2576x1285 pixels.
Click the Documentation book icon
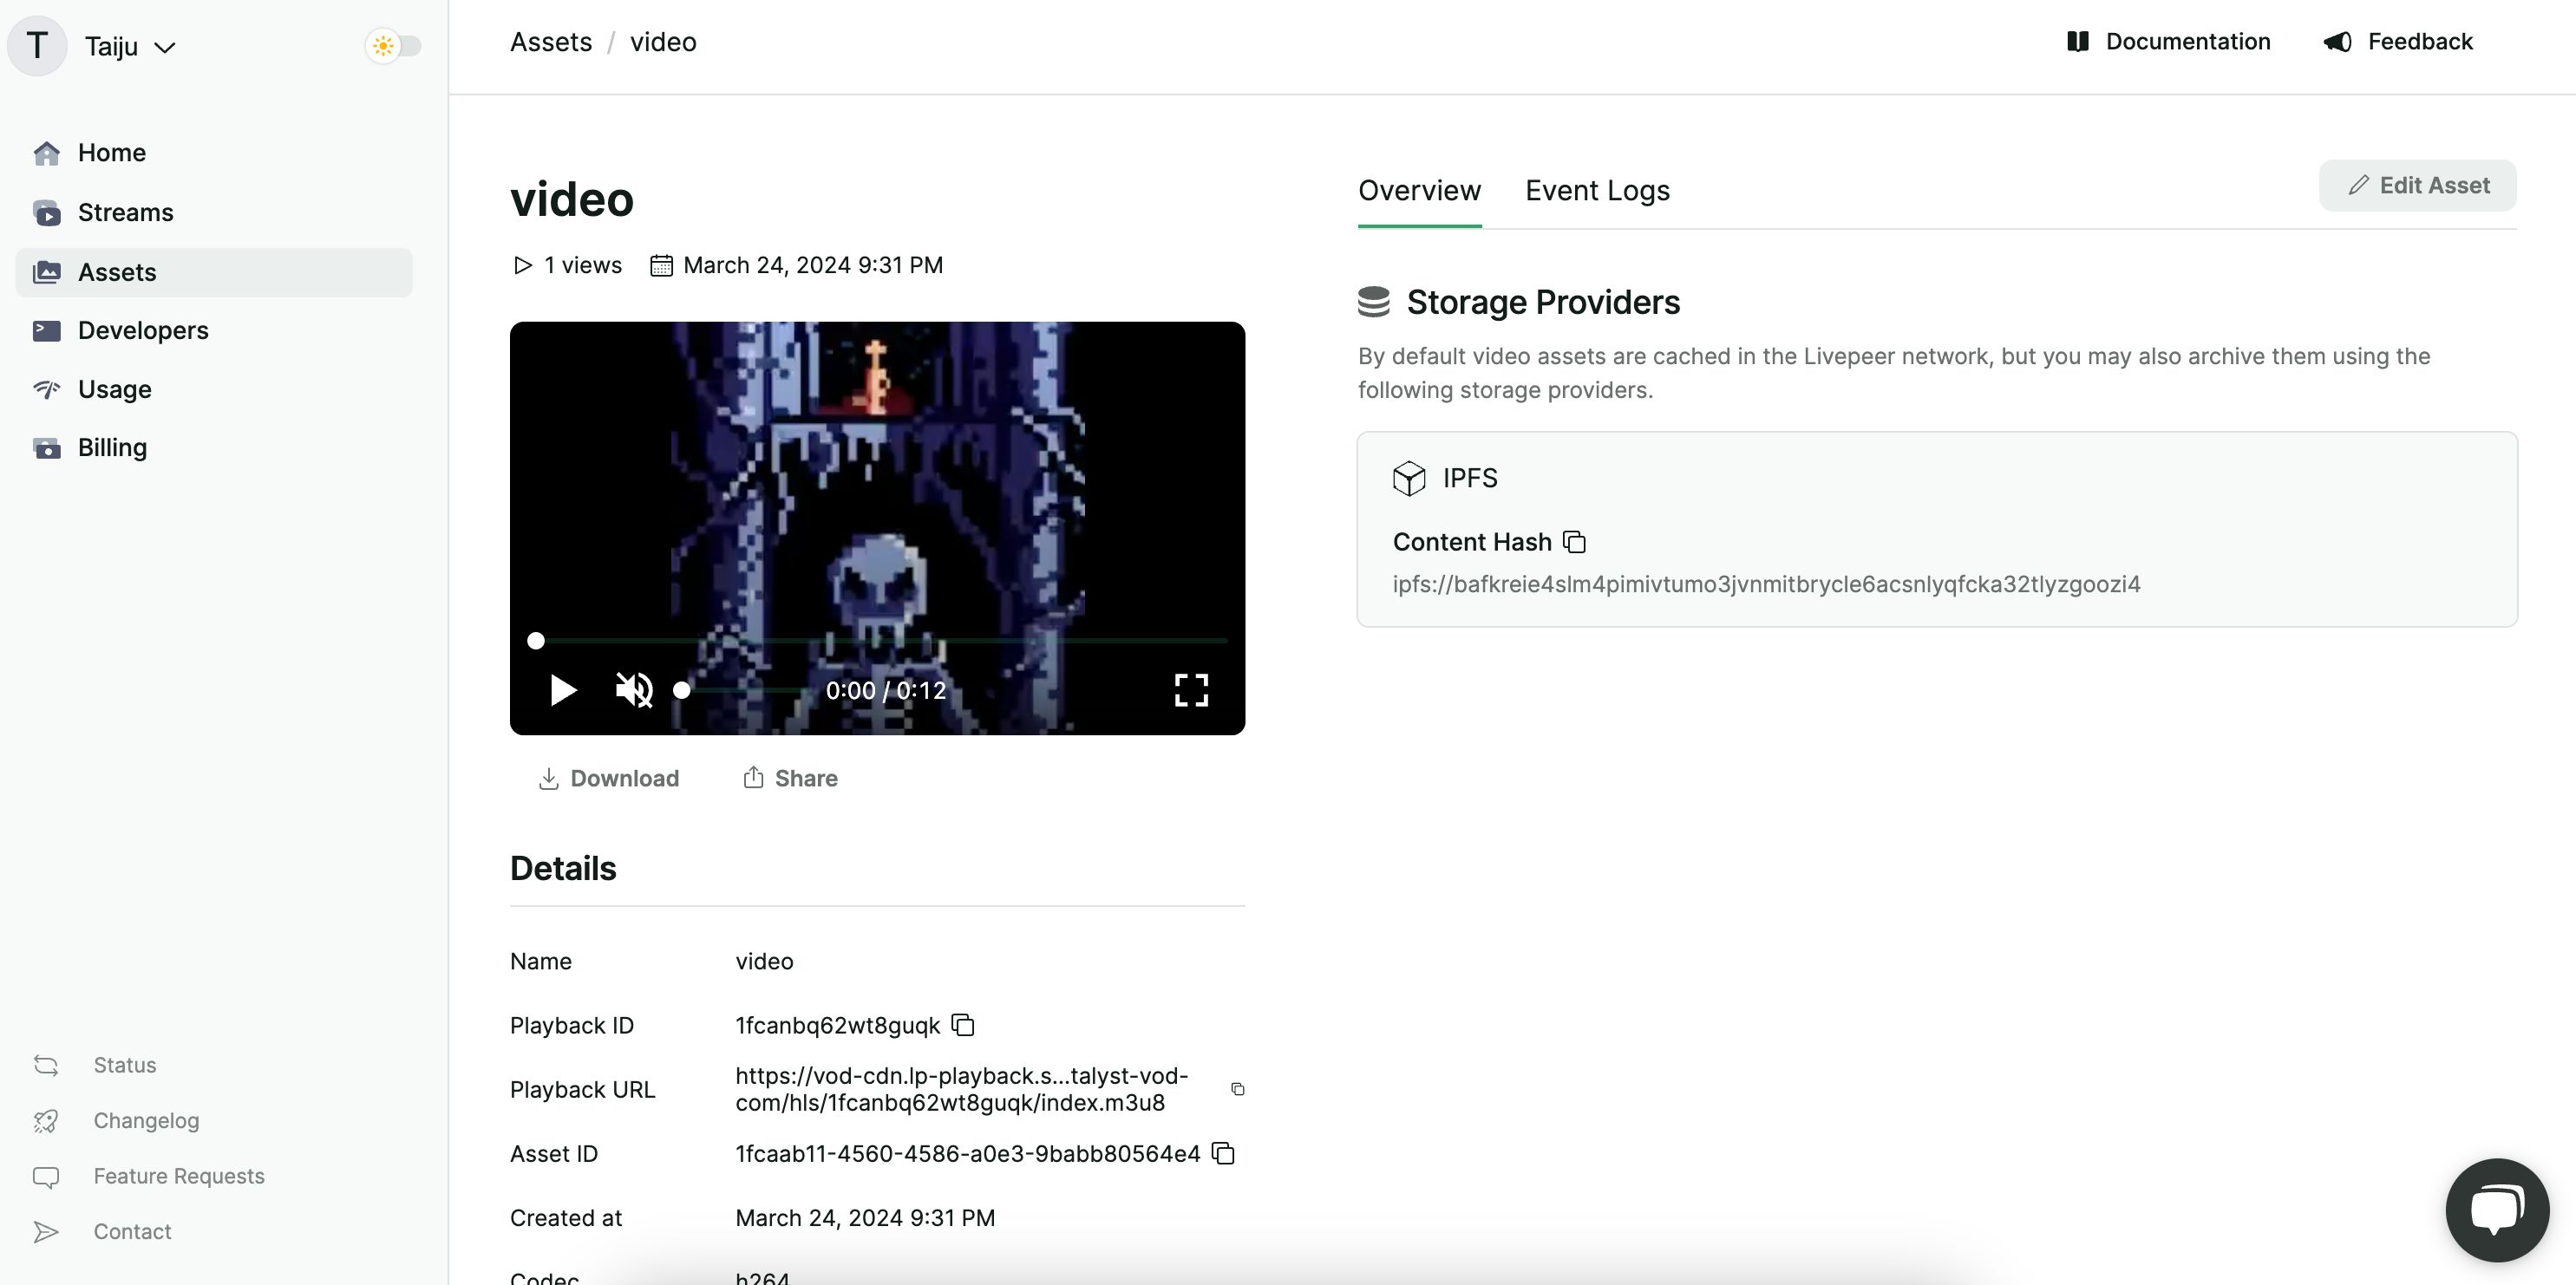point(2078,41)
